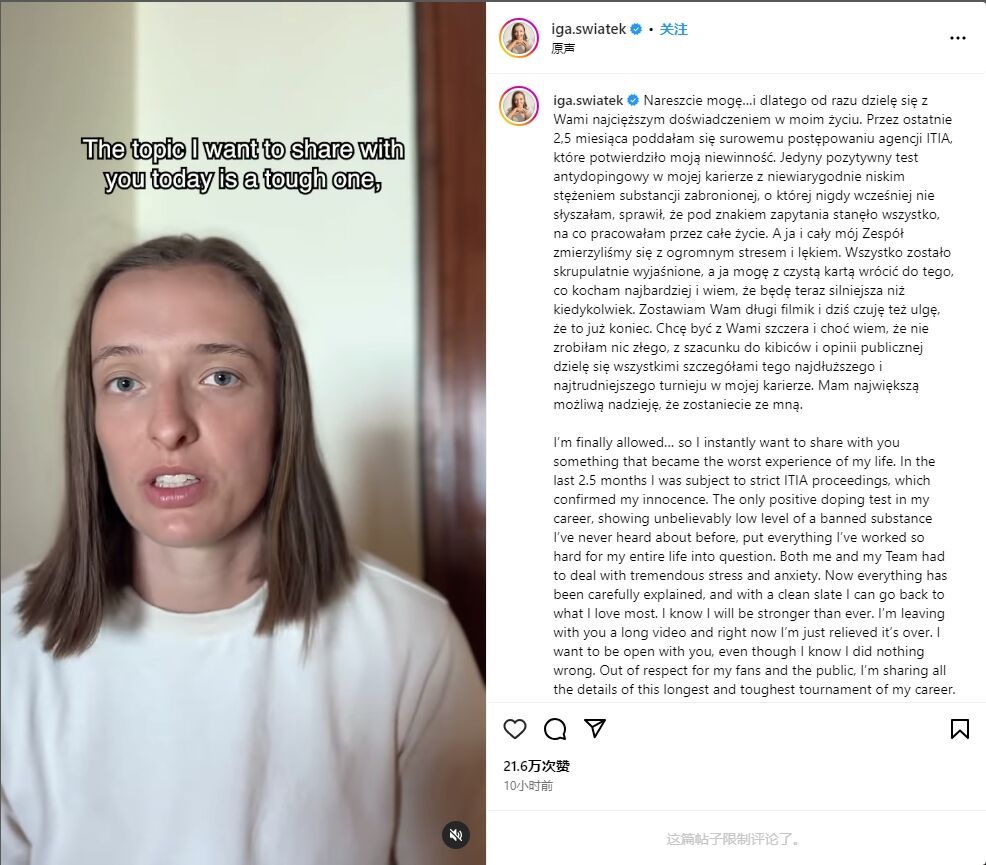Click the English caption paragraph text
The height and width of the screenshot is (865, 986).
pos(754,566)
